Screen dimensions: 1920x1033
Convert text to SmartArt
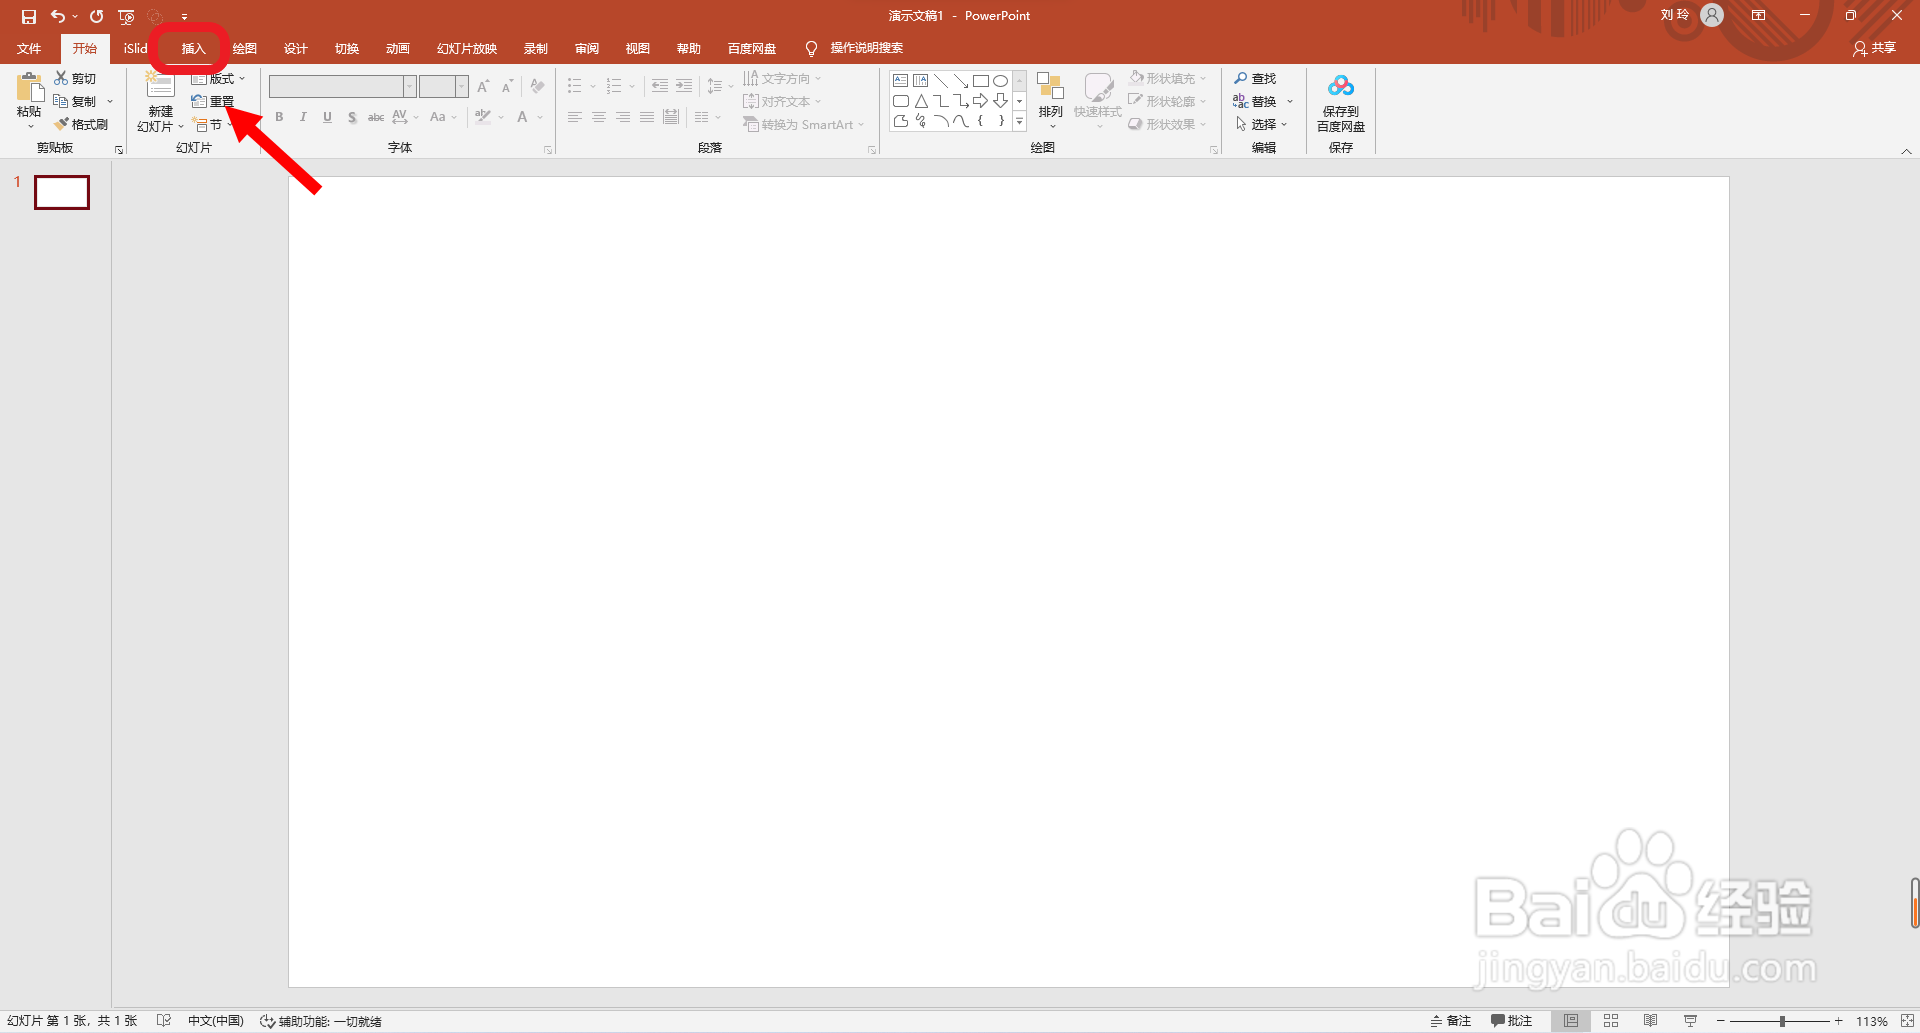(x=804, y=125)
